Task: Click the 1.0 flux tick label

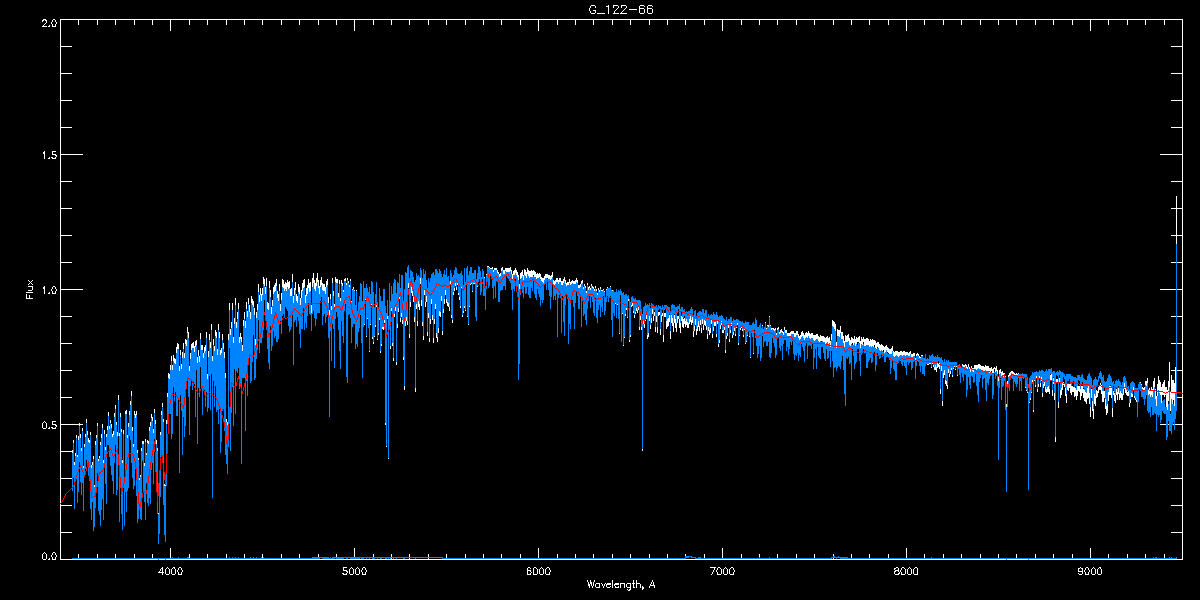Action: point(46,290)
